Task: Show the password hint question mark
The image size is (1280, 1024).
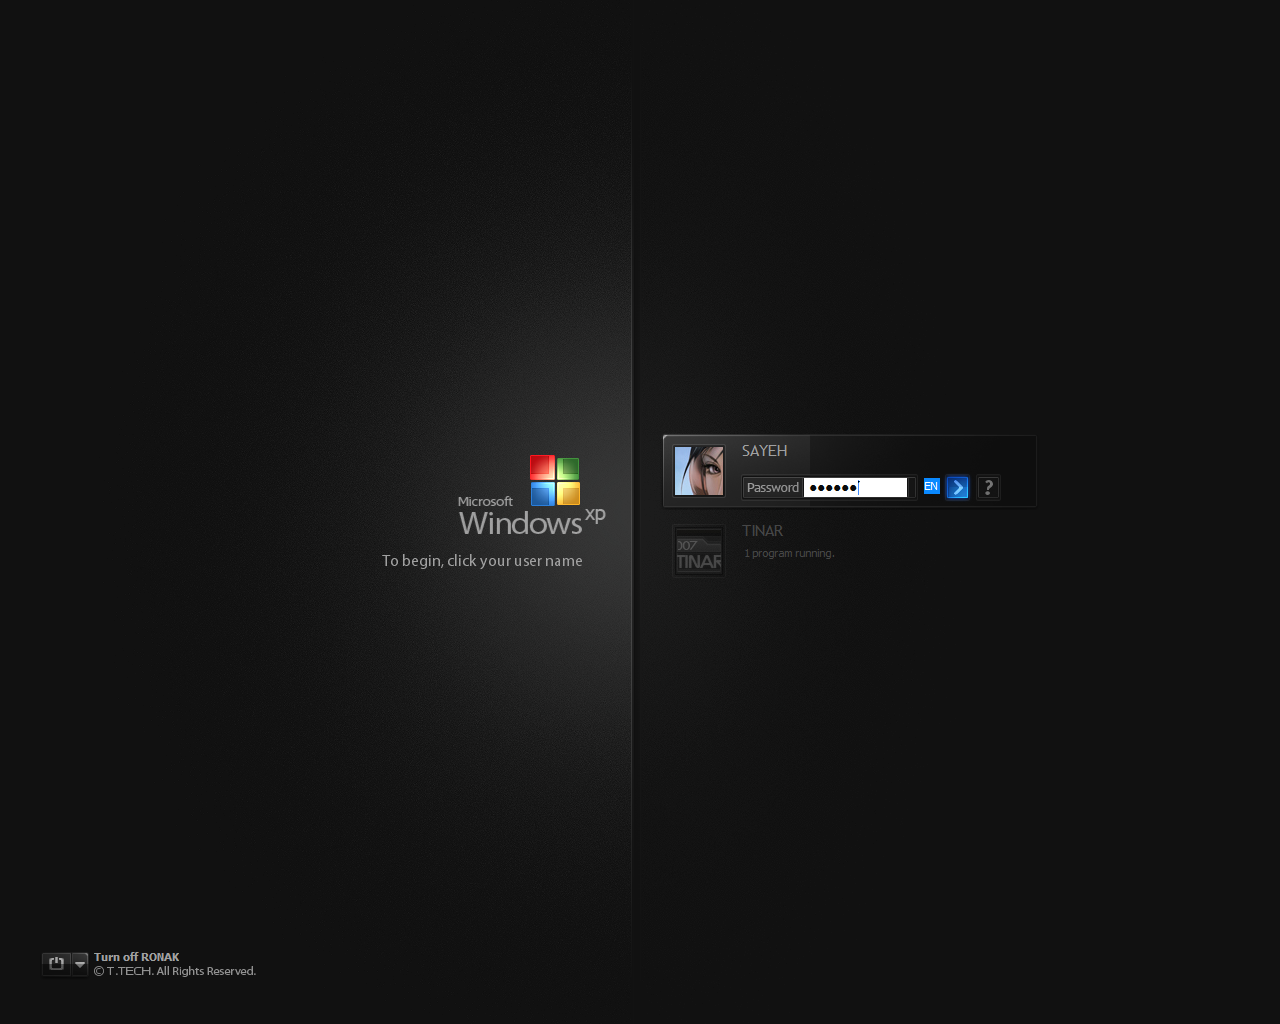Action: click(988, 487)
